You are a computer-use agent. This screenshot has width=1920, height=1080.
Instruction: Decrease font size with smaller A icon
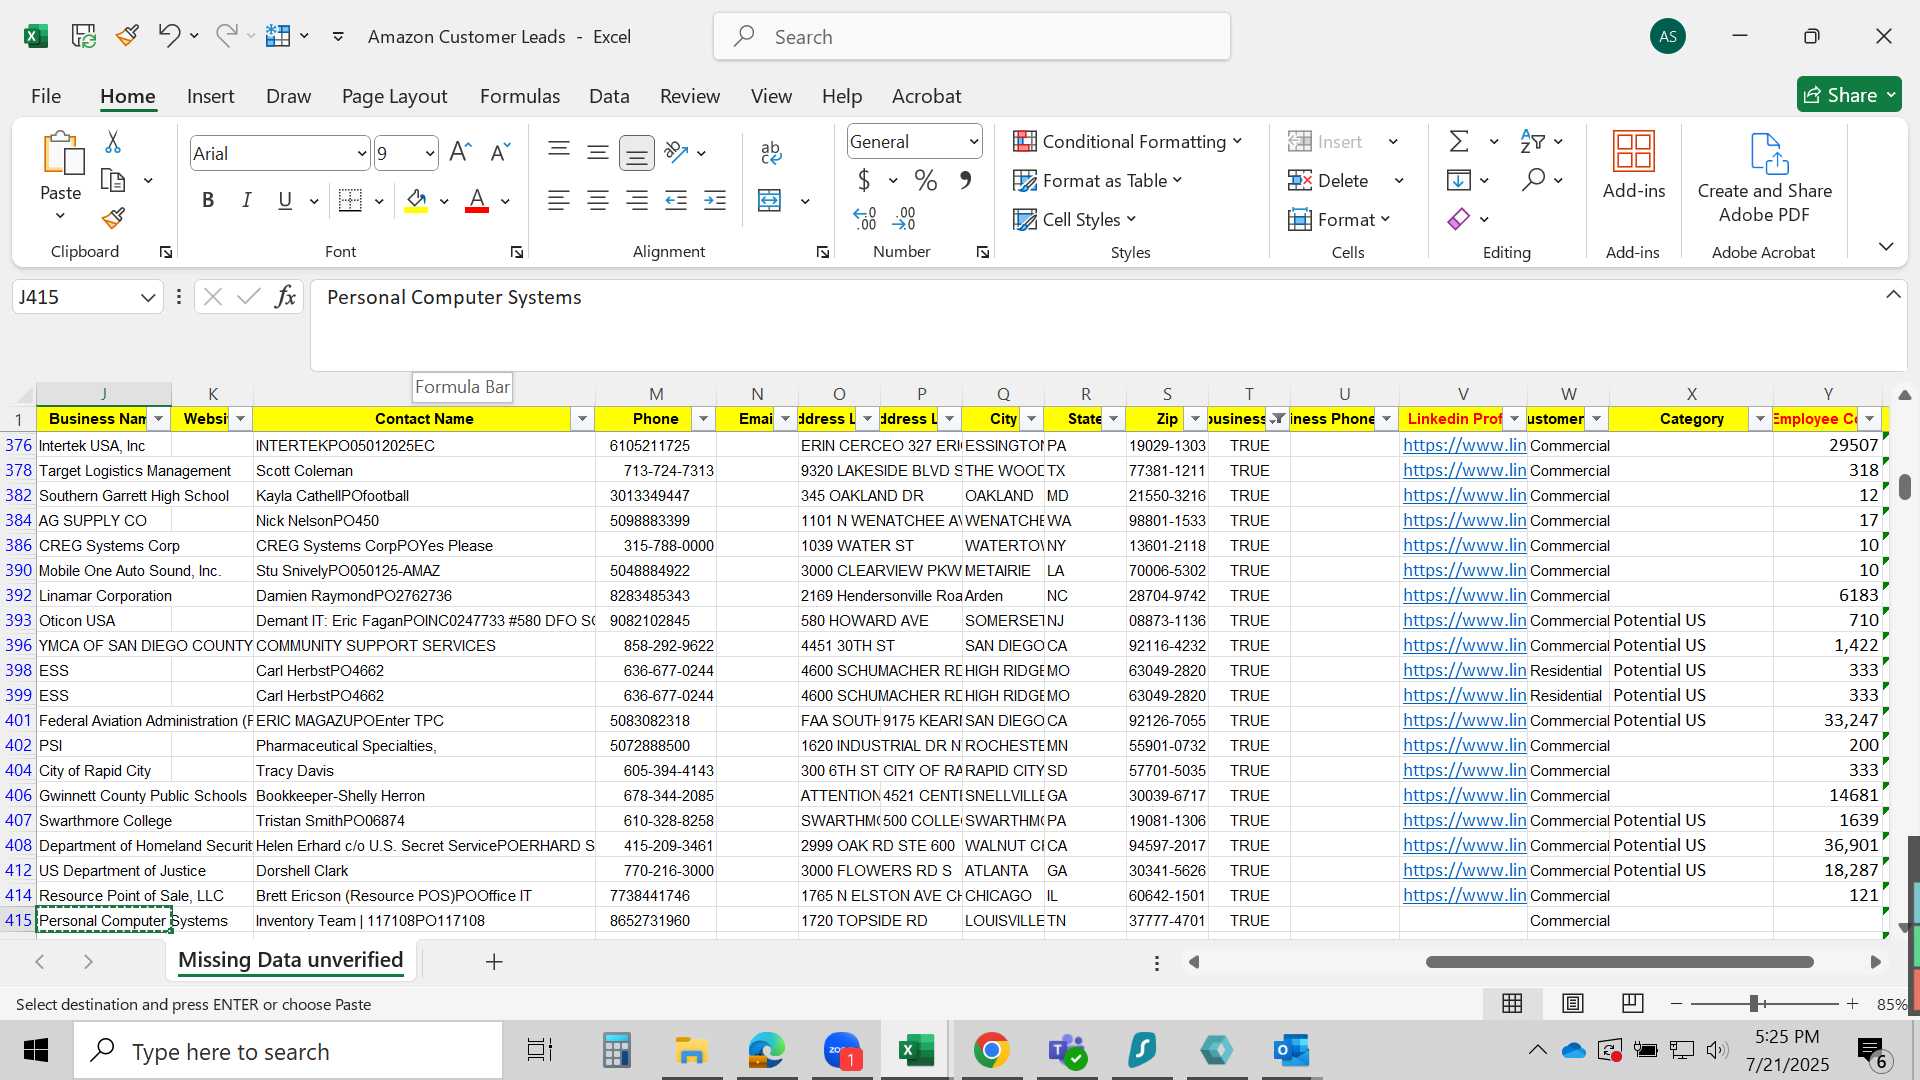[x=500, y=152]
